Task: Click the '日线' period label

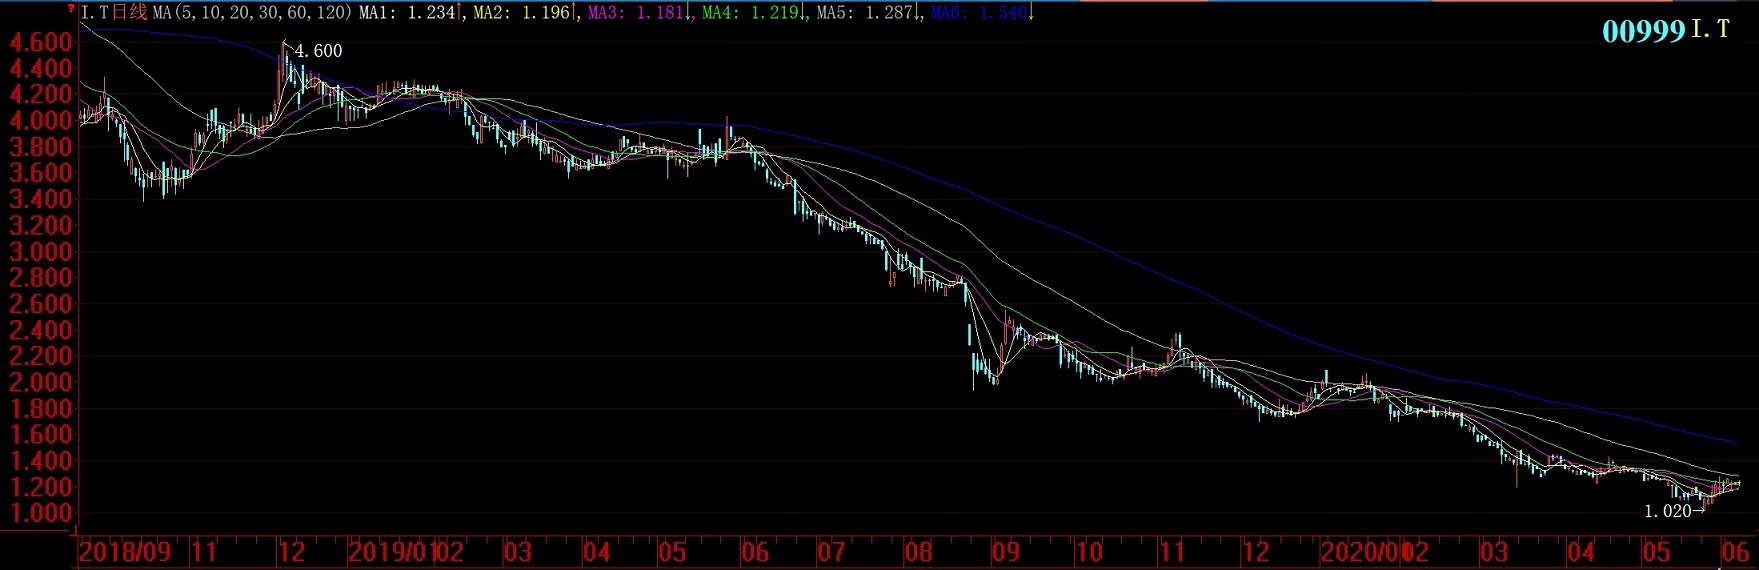Action: tap(130, 12)
